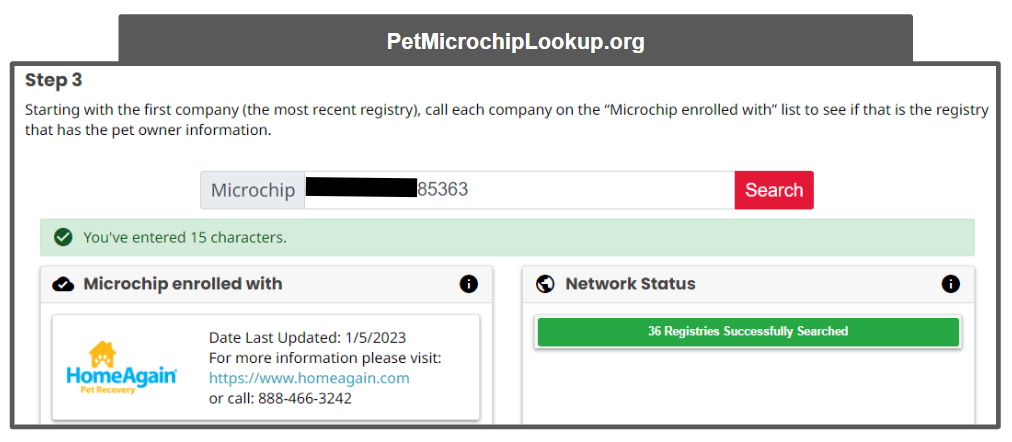Screen dimensions: 1012x442
Task: Open the homeagain.com website link
Action: 309,378
